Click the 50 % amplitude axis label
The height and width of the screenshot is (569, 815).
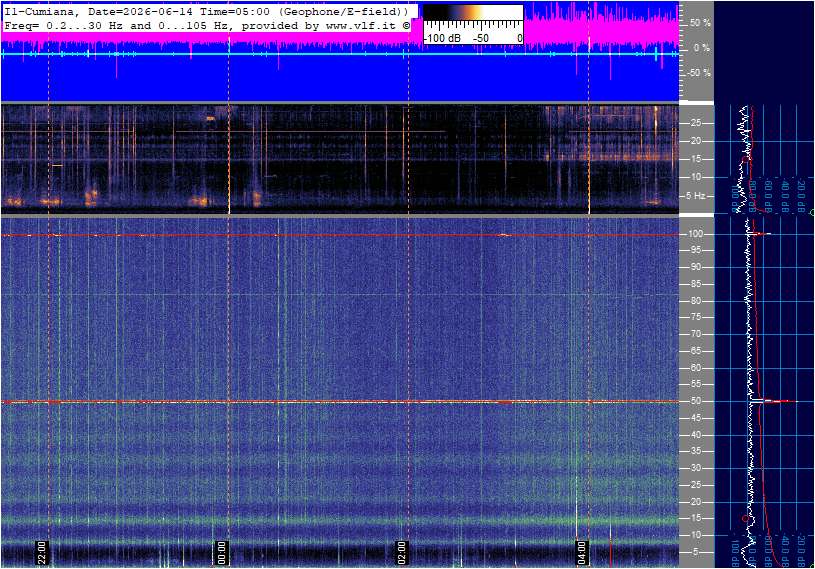[700, 23]
